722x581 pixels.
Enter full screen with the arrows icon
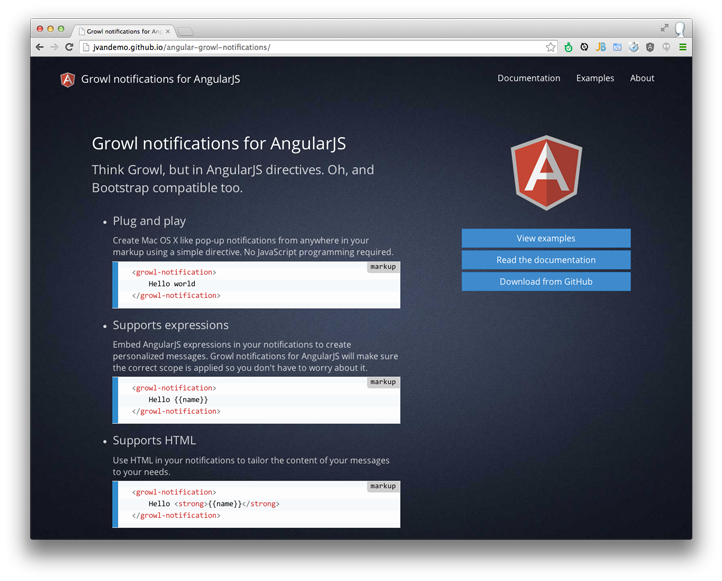pos(664,28)
